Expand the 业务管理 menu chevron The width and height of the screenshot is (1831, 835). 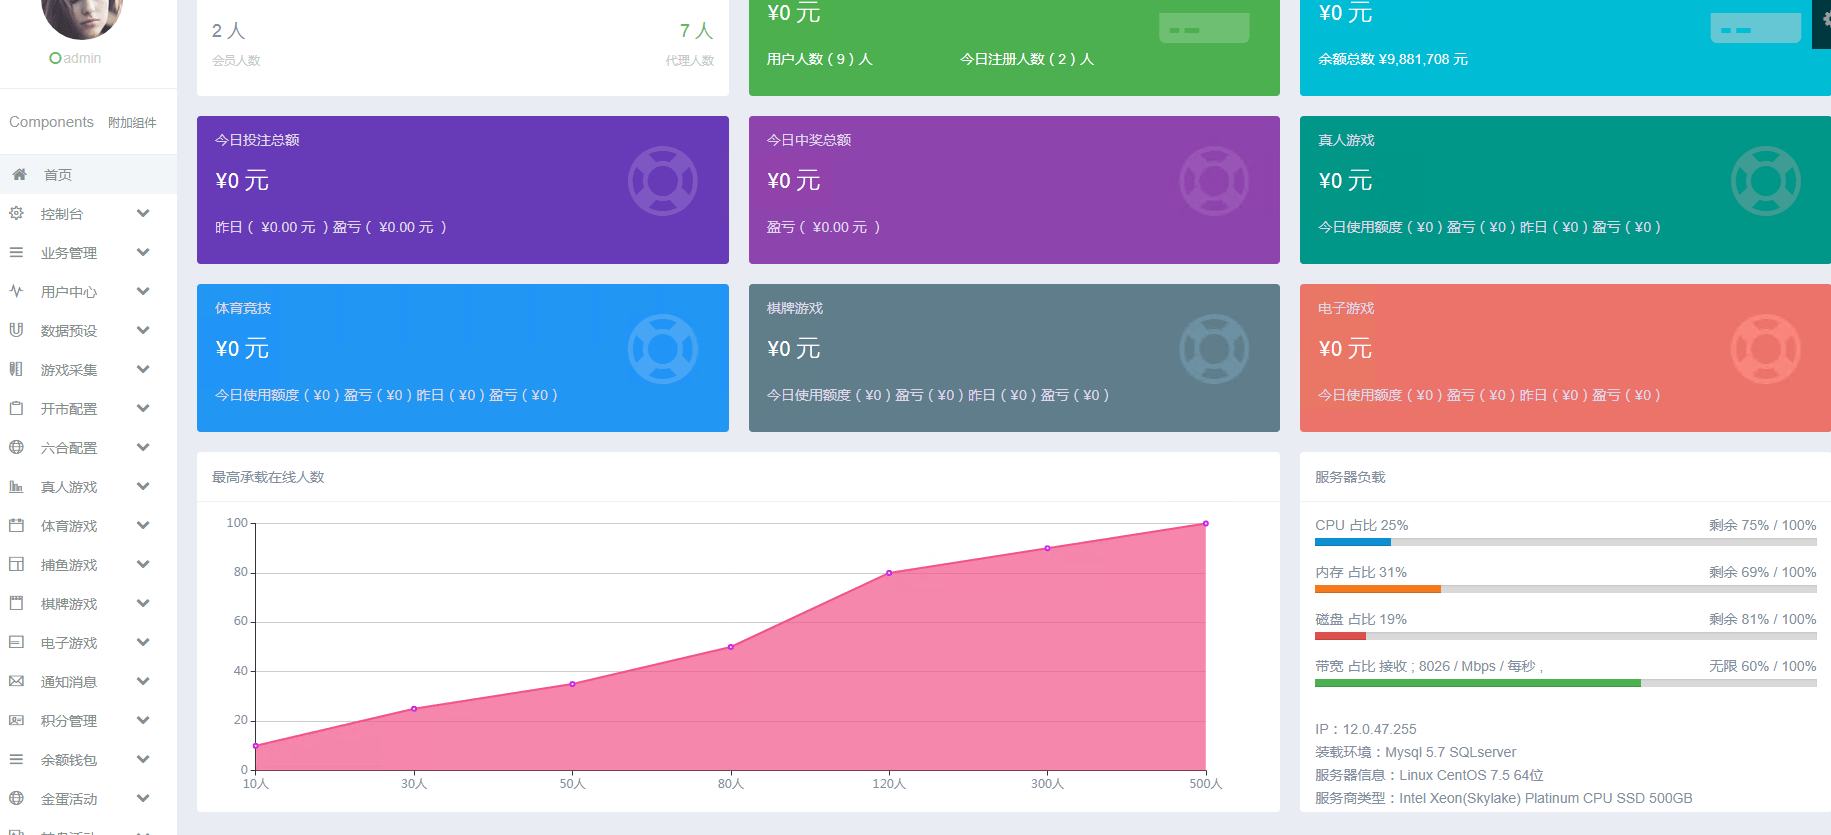143,252
